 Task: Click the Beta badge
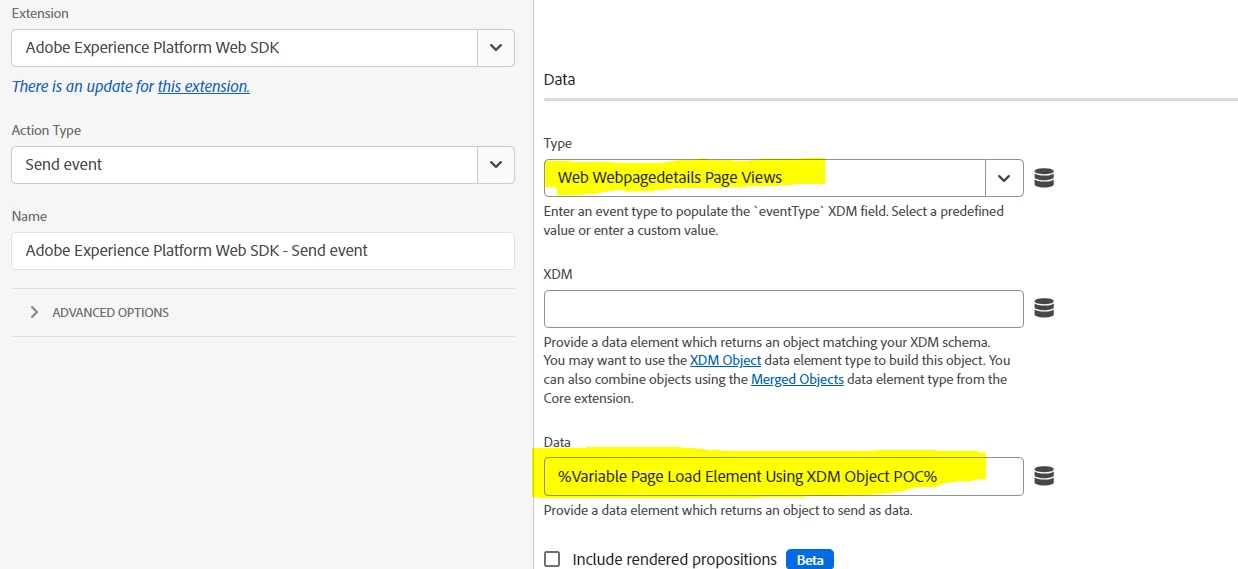810,560
